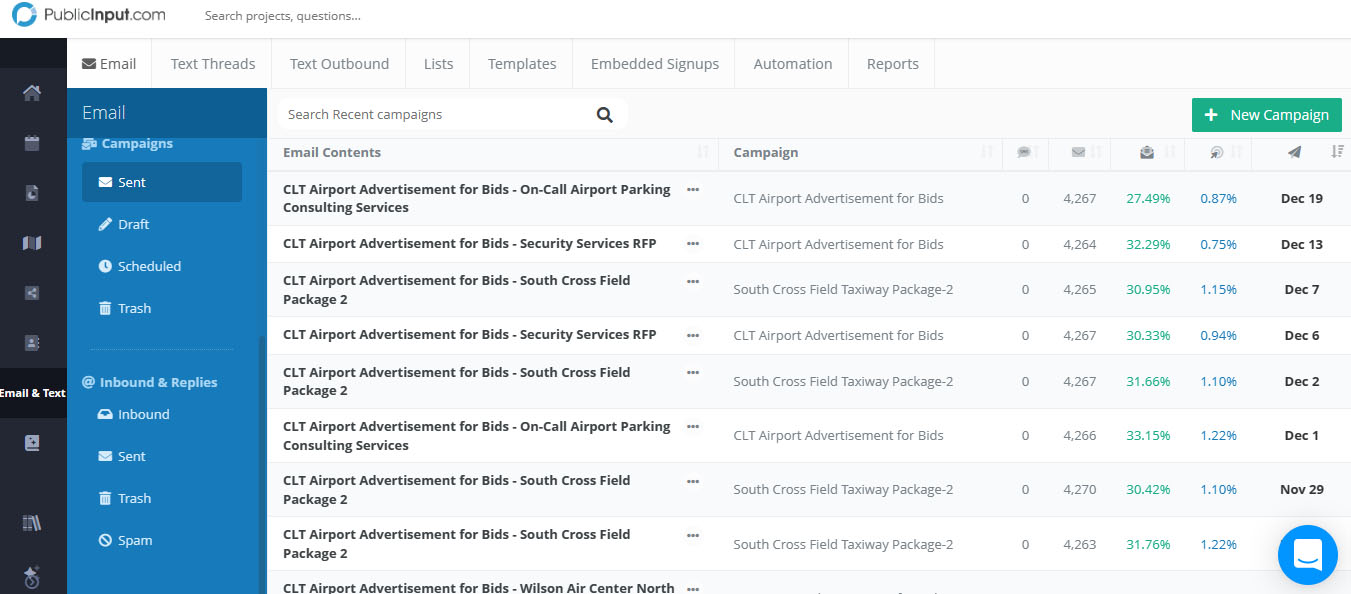Open the calendar icon in left sidebar
This screenshot has height=594, width=1351.
[32, 143]
